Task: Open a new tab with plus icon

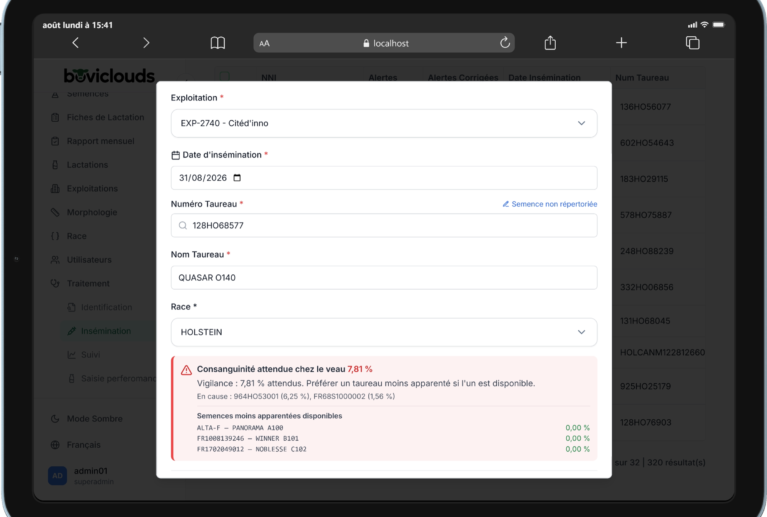Action: [621, 43]
